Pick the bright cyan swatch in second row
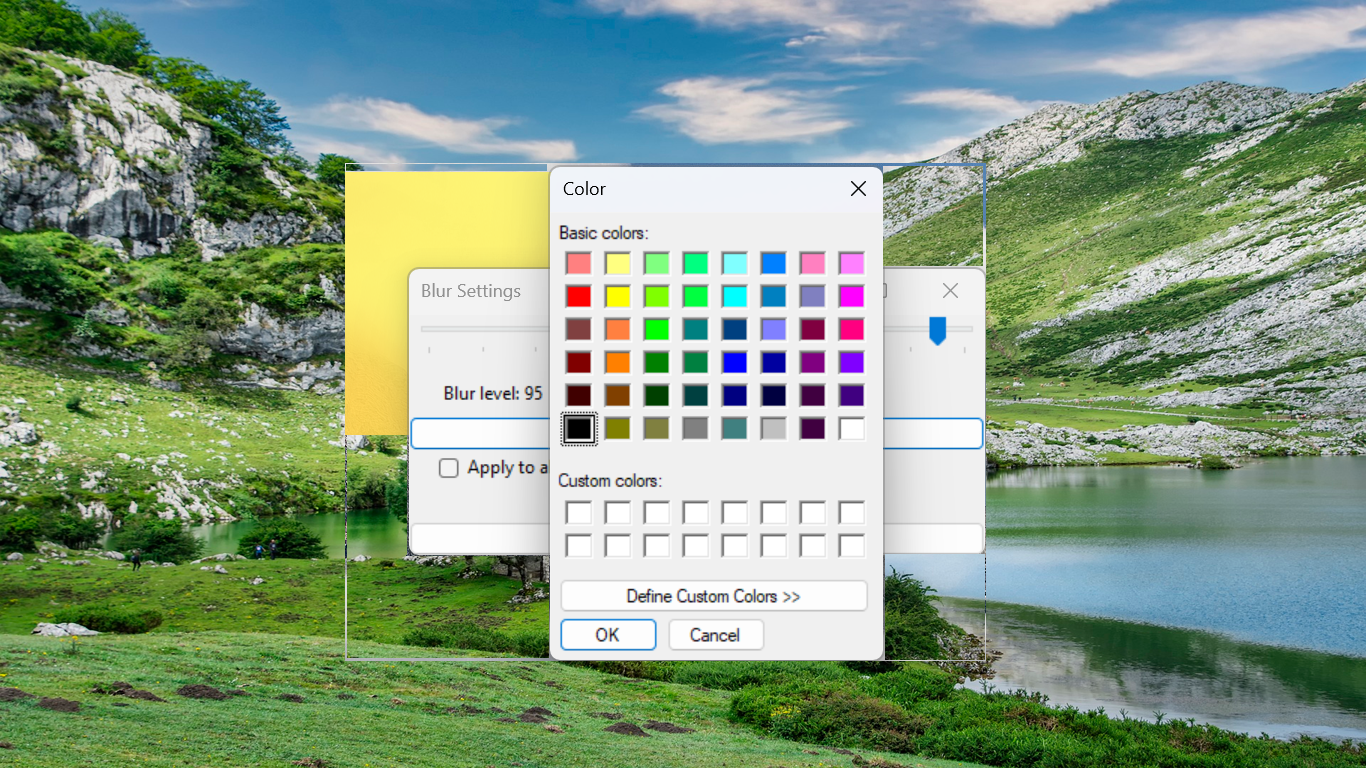 point(734,296)
